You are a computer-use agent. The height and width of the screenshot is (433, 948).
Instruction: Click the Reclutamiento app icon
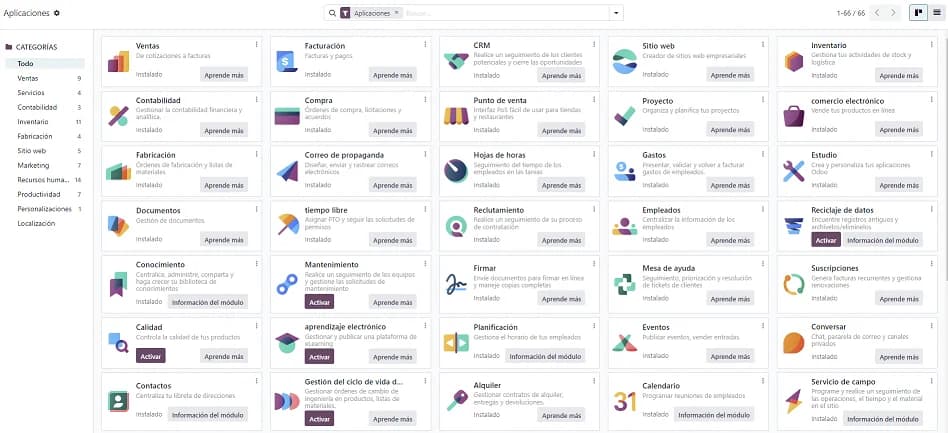(x=456, y=226)
